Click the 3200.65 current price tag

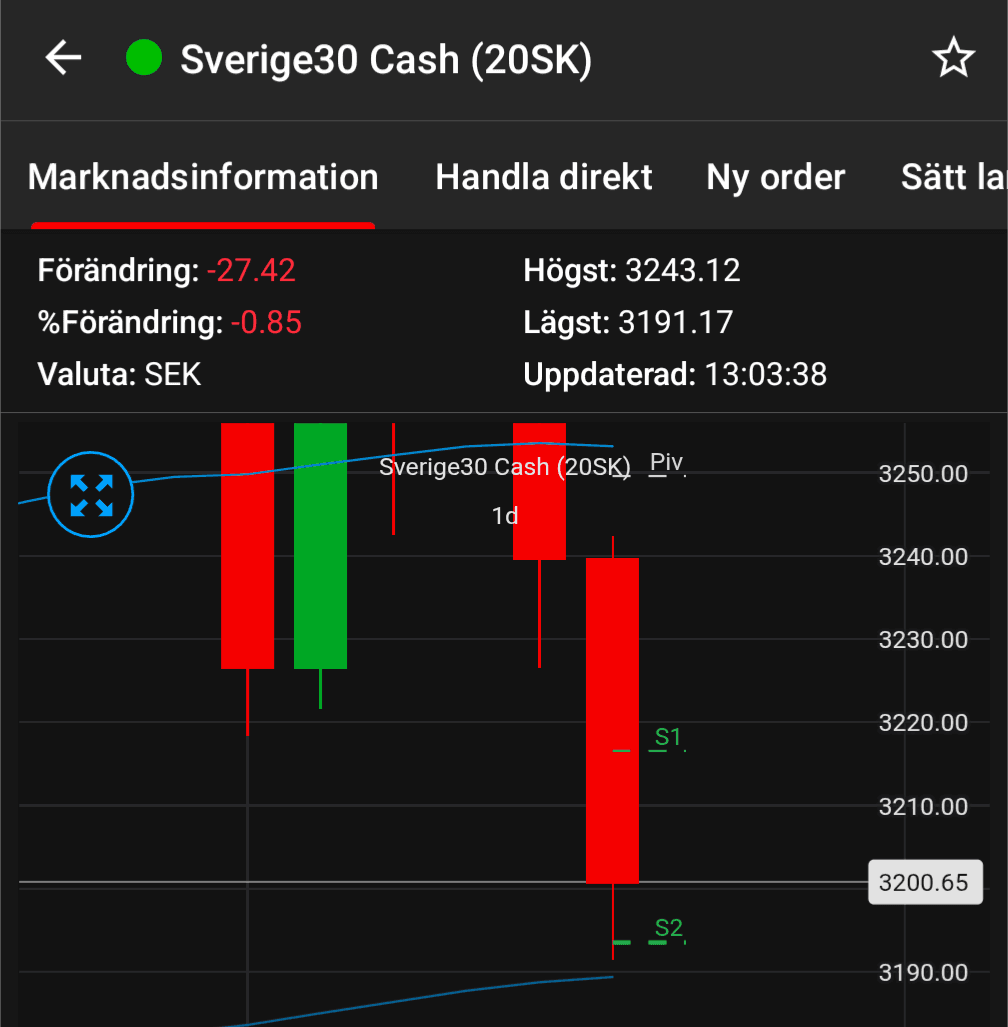[x=925, y=882]
